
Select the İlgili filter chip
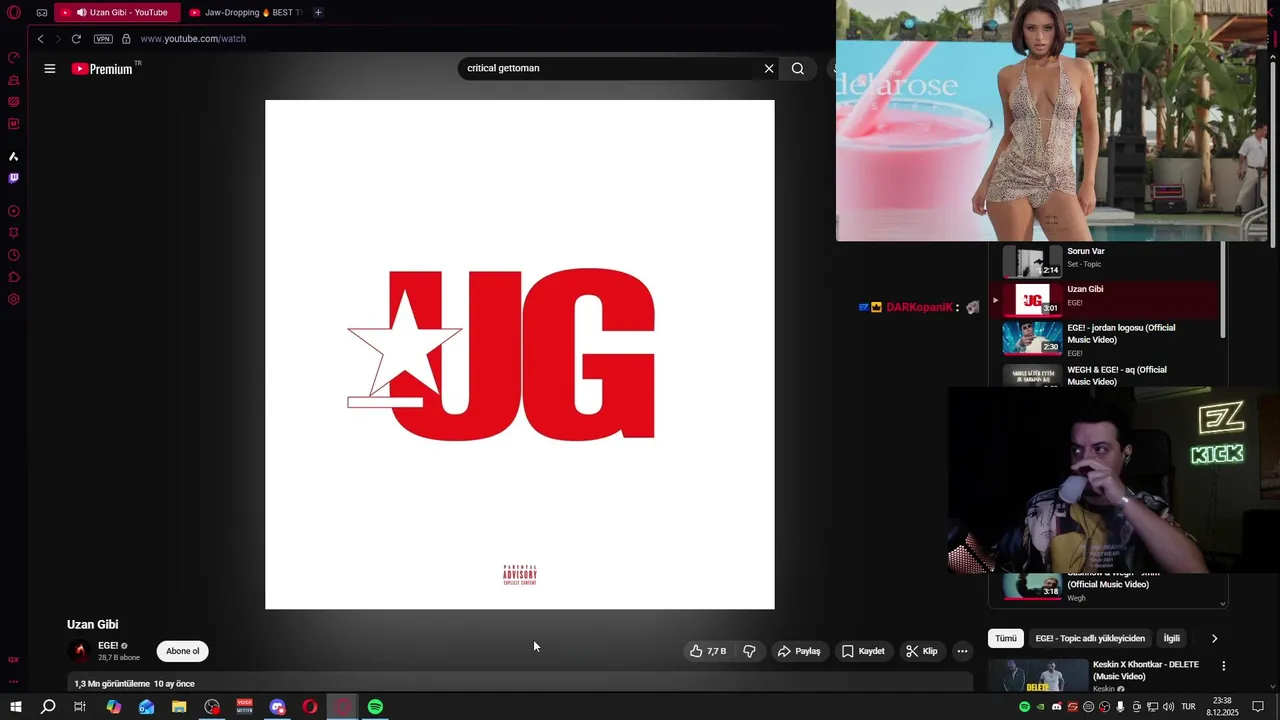(x=1171, y=638)
